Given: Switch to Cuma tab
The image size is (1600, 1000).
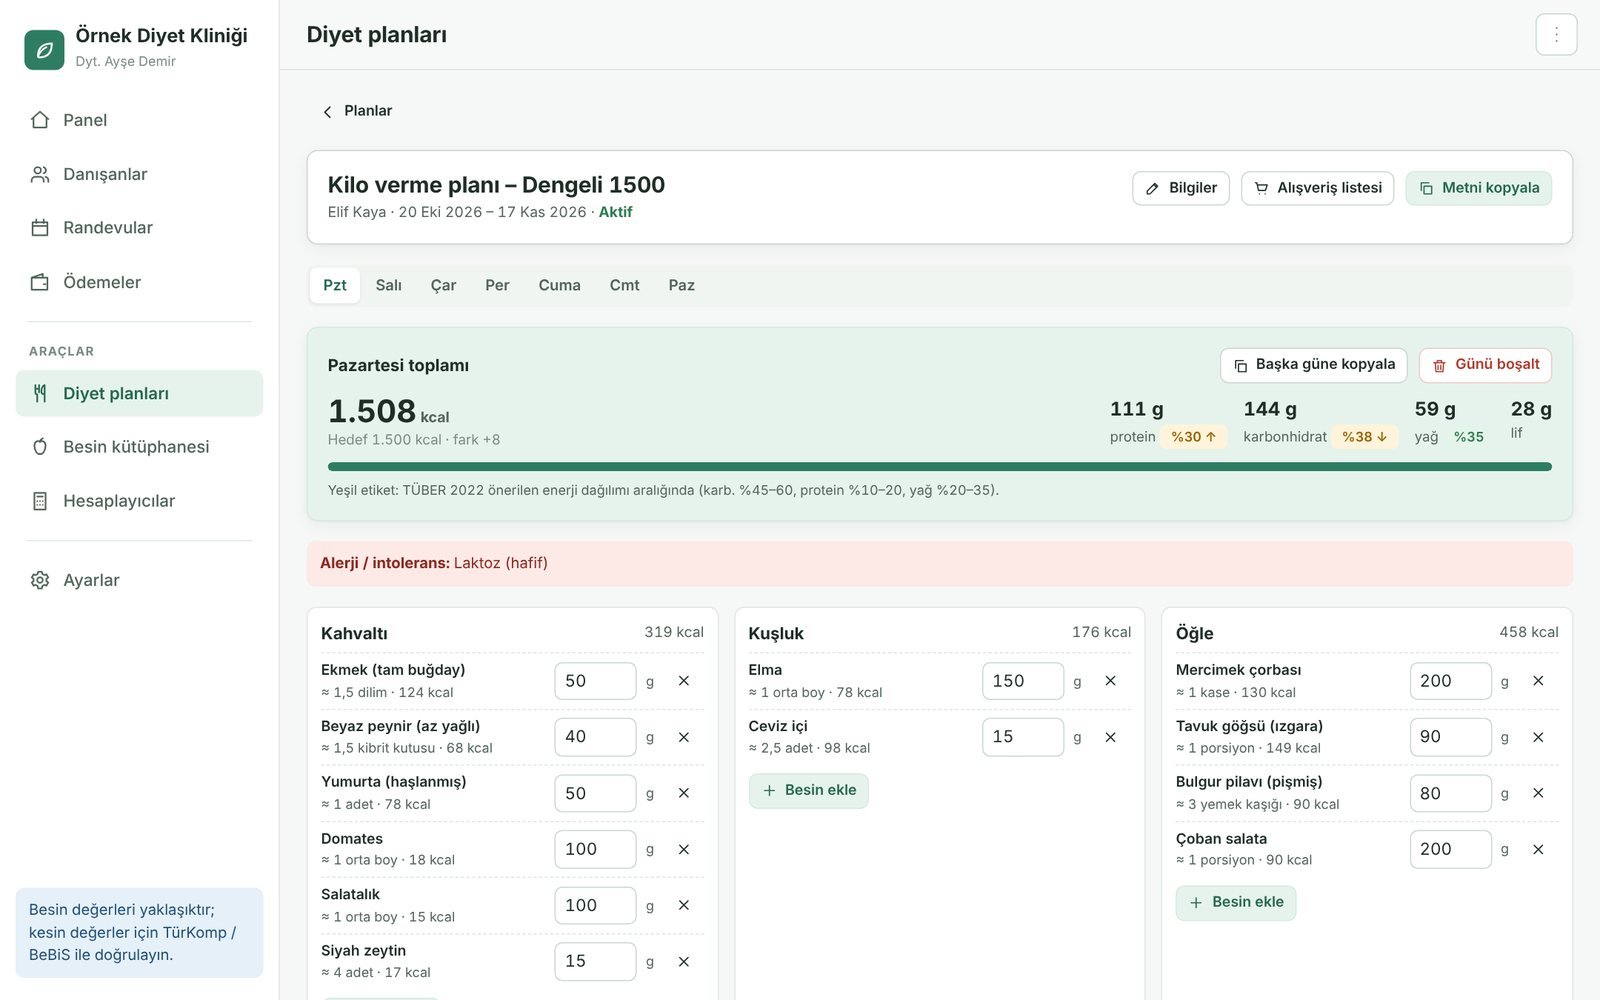Looking at the screenshot, I should coord(559,285).
